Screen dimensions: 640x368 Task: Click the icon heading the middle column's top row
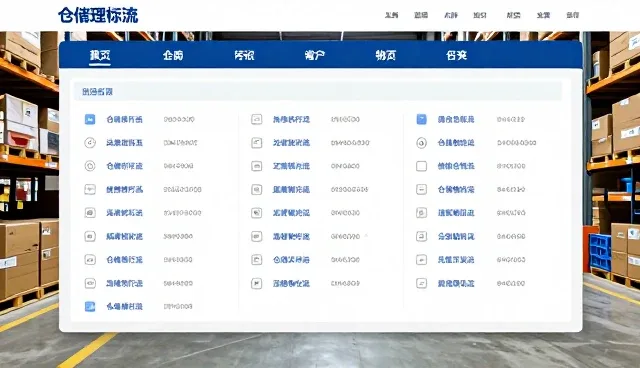point(256,119)
